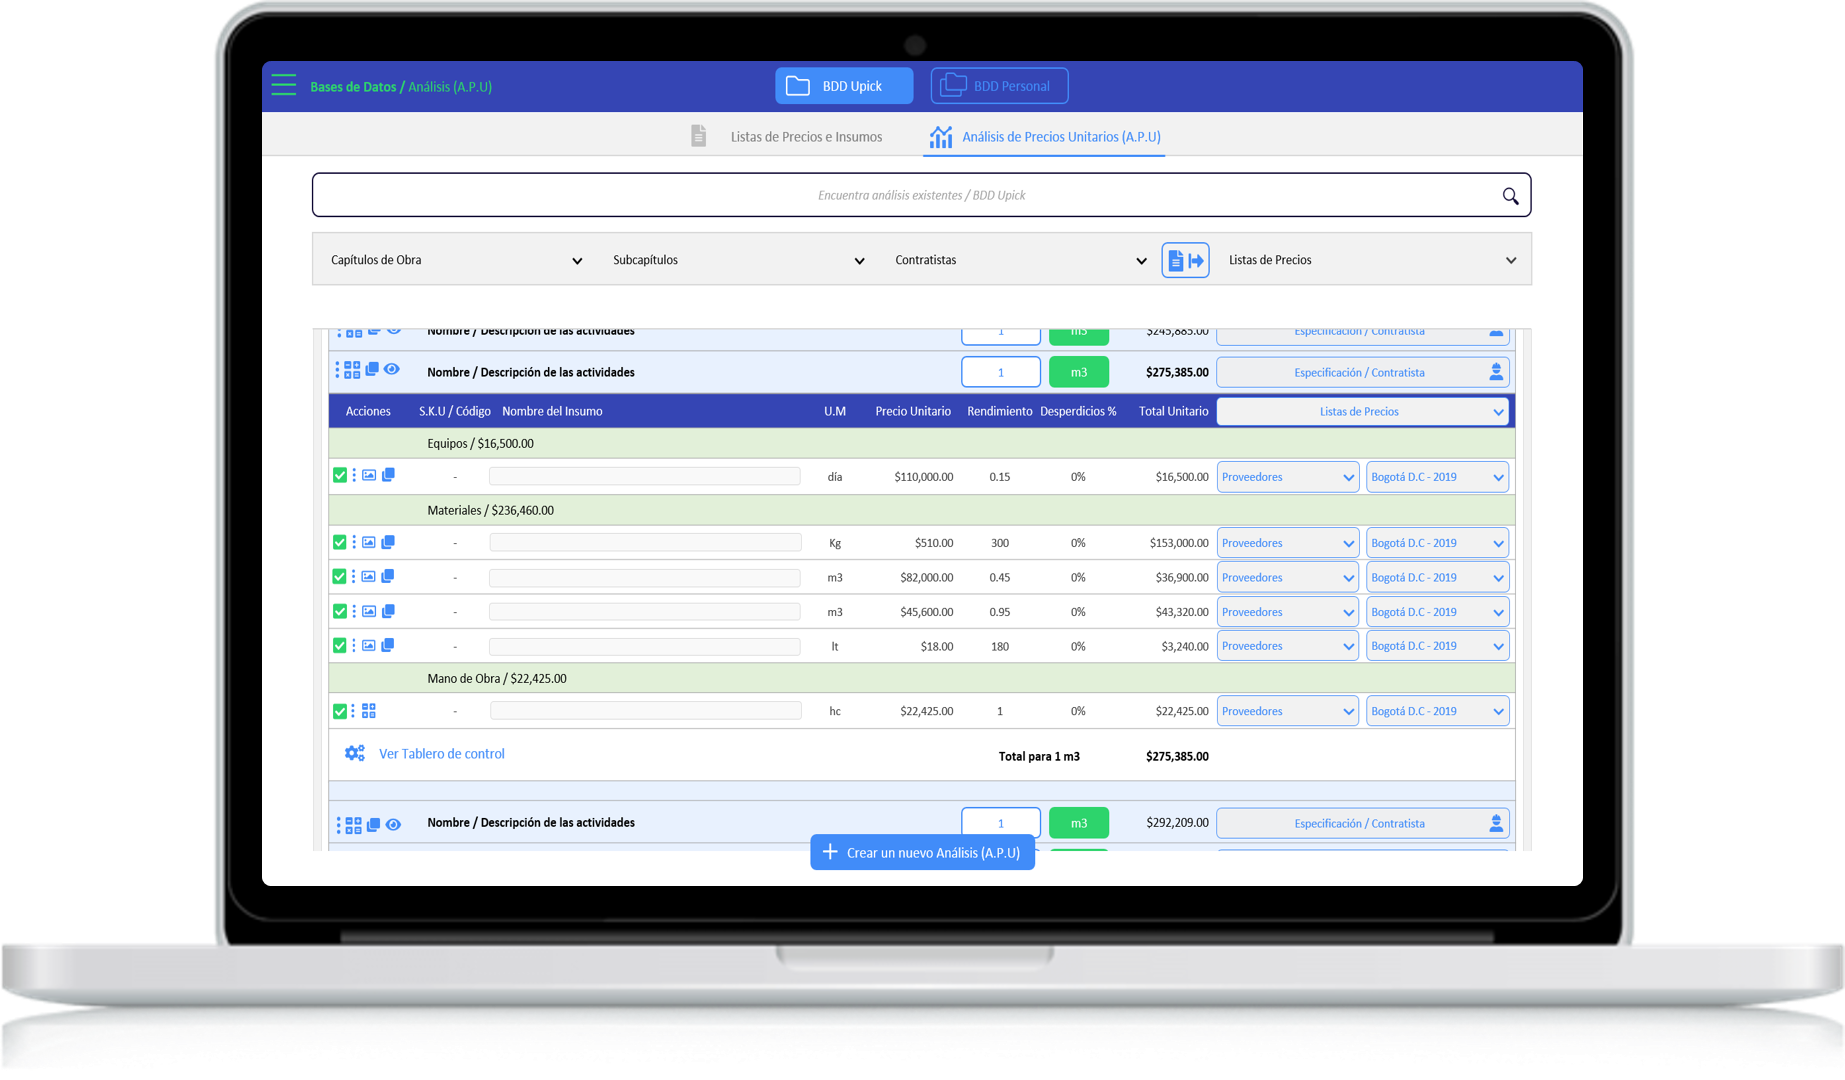Click contractor person icon for $275,385.00 activity

pyautogui.click(x=1495, y=372)
